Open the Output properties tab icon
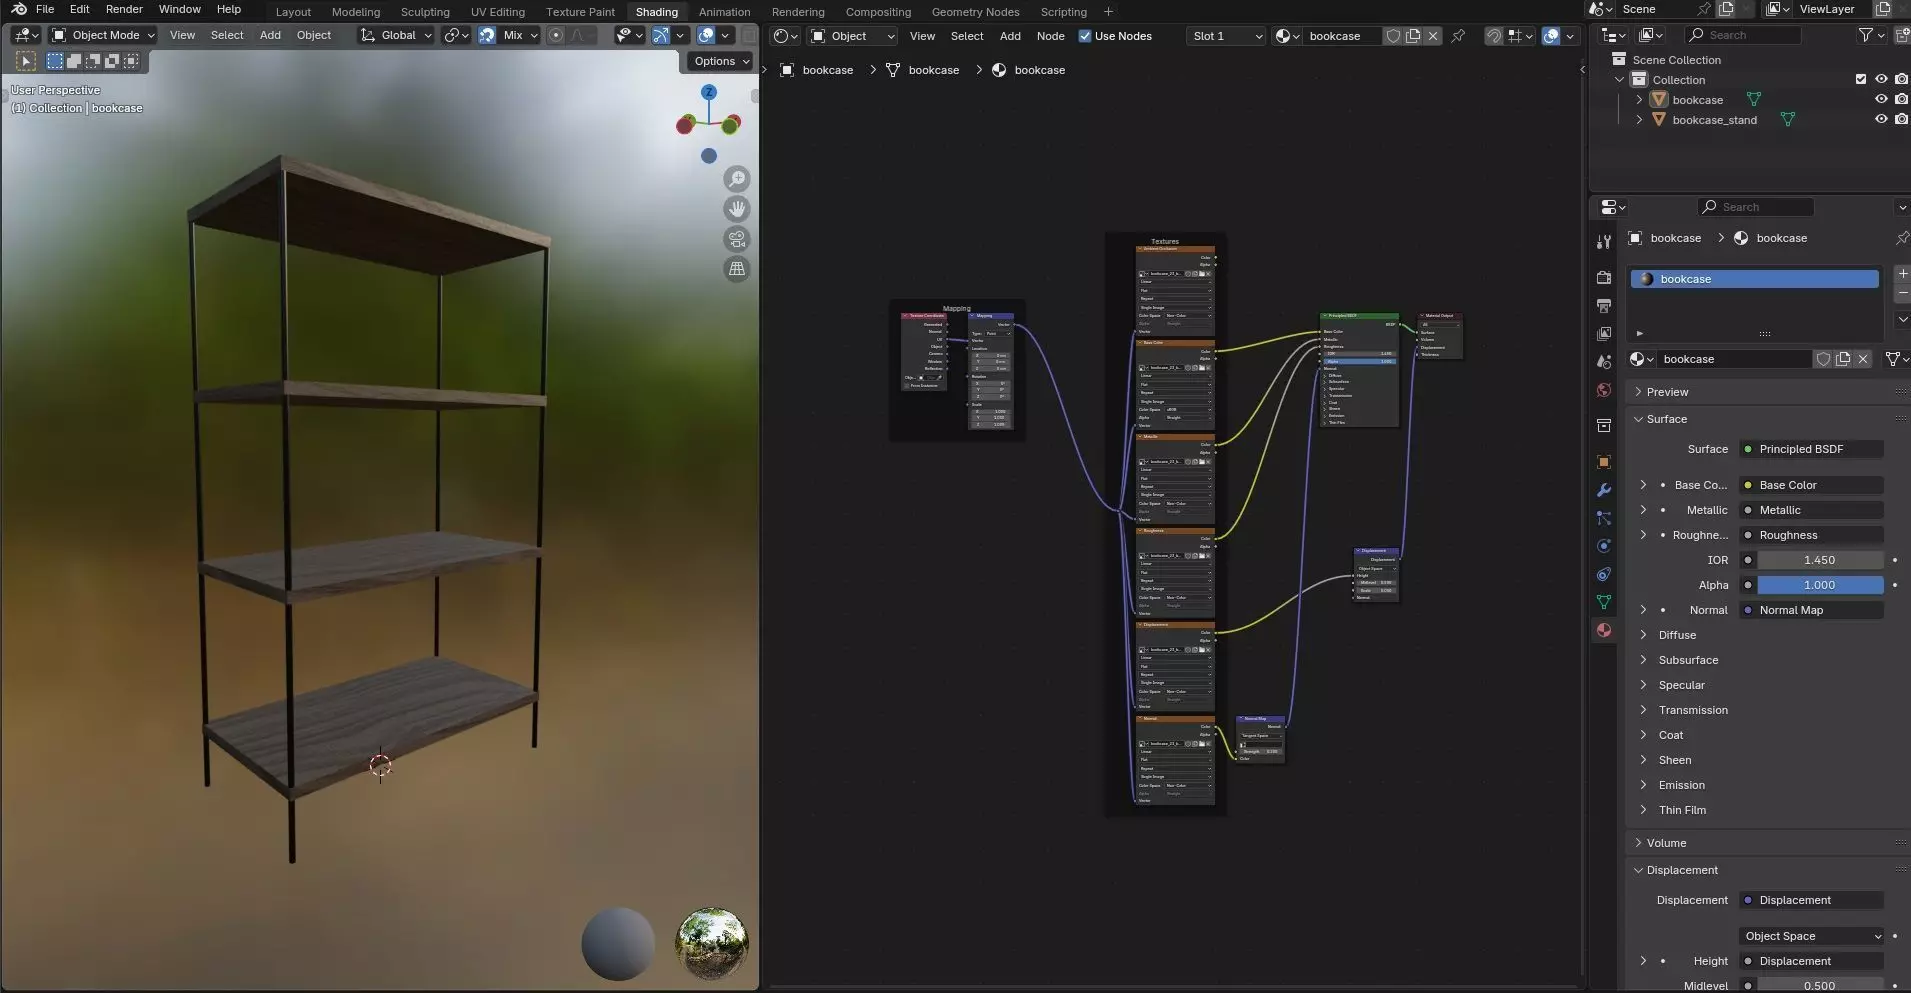Image resolution: width=1911 pixels, height=993 pixels. (x=1604, y=305)
